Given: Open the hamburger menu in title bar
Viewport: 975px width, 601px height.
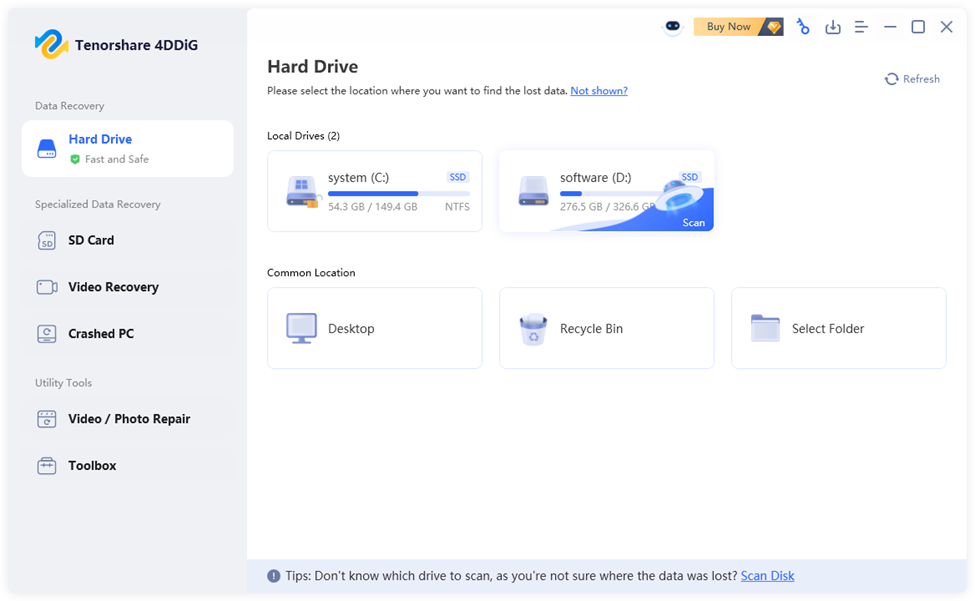Looking at the screenshot, I should click(x=861, y=27).
